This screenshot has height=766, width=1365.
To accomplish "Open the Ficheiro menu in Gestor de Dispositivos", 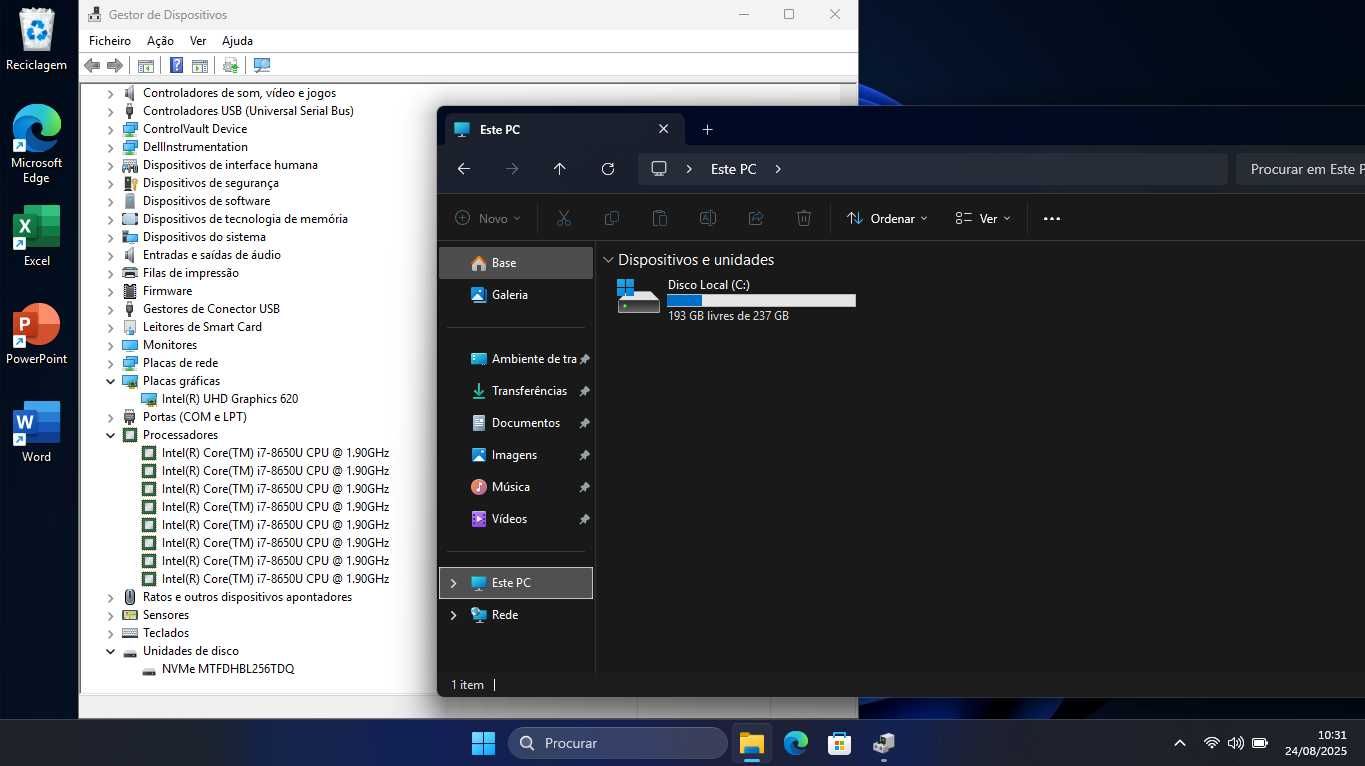I will [110, 41].
